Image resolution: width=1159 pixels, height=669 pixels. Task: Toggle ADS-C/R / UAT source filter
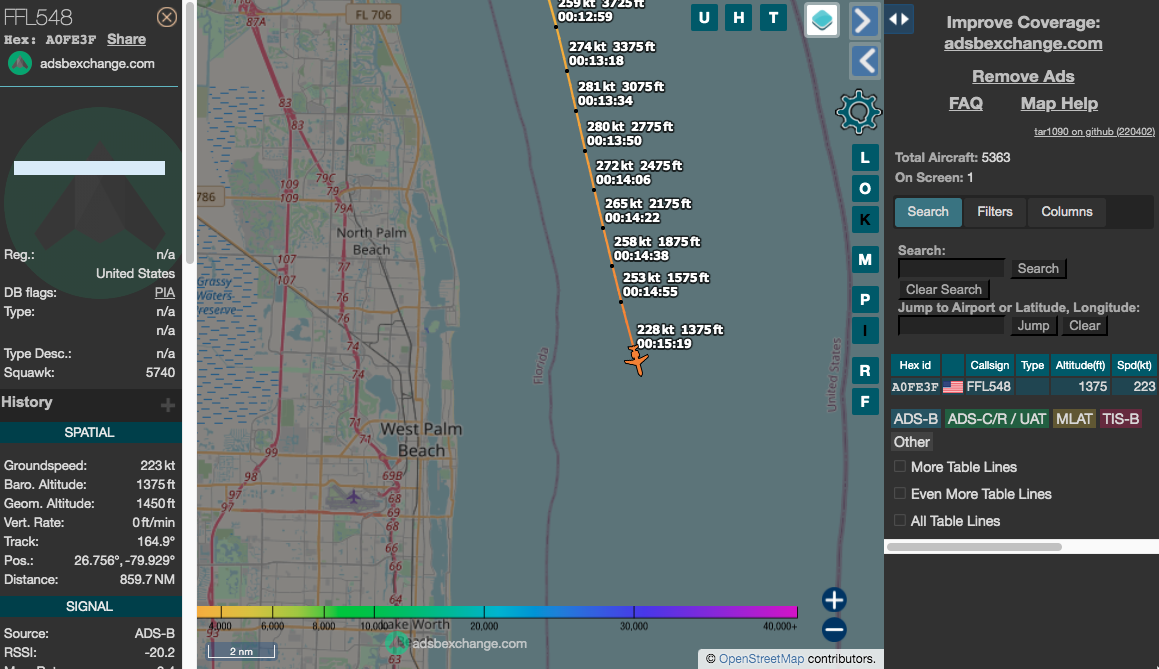click(x=996, y=419)
